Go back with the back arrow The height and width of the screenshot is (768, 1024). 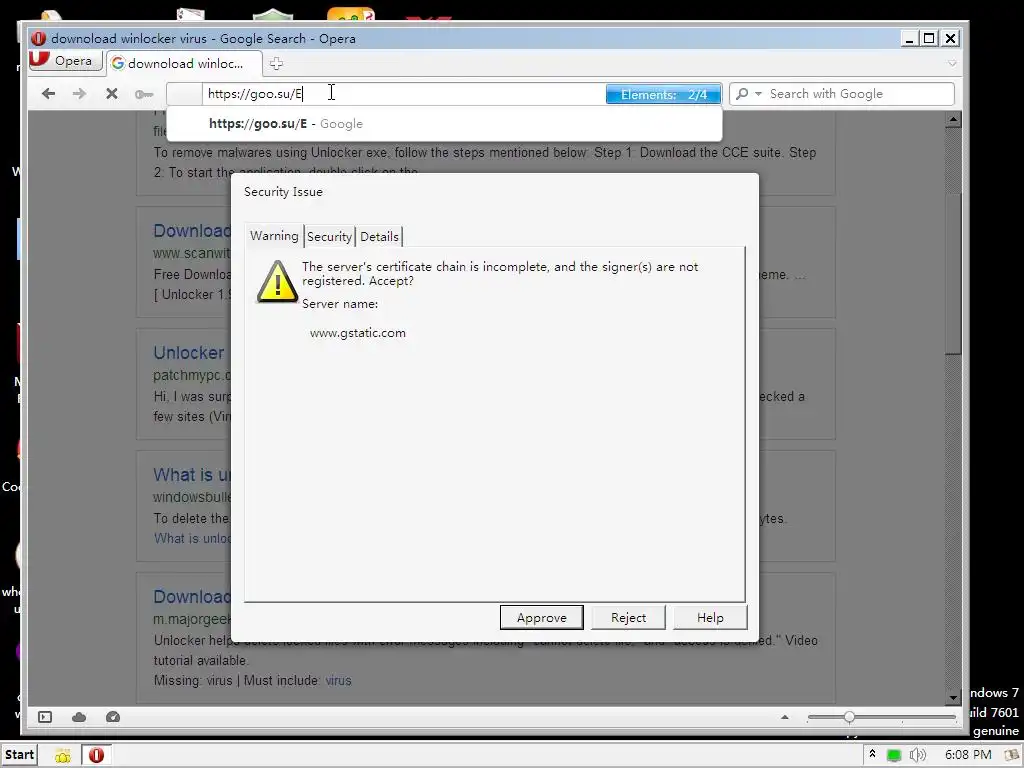[x=48, y=93]
